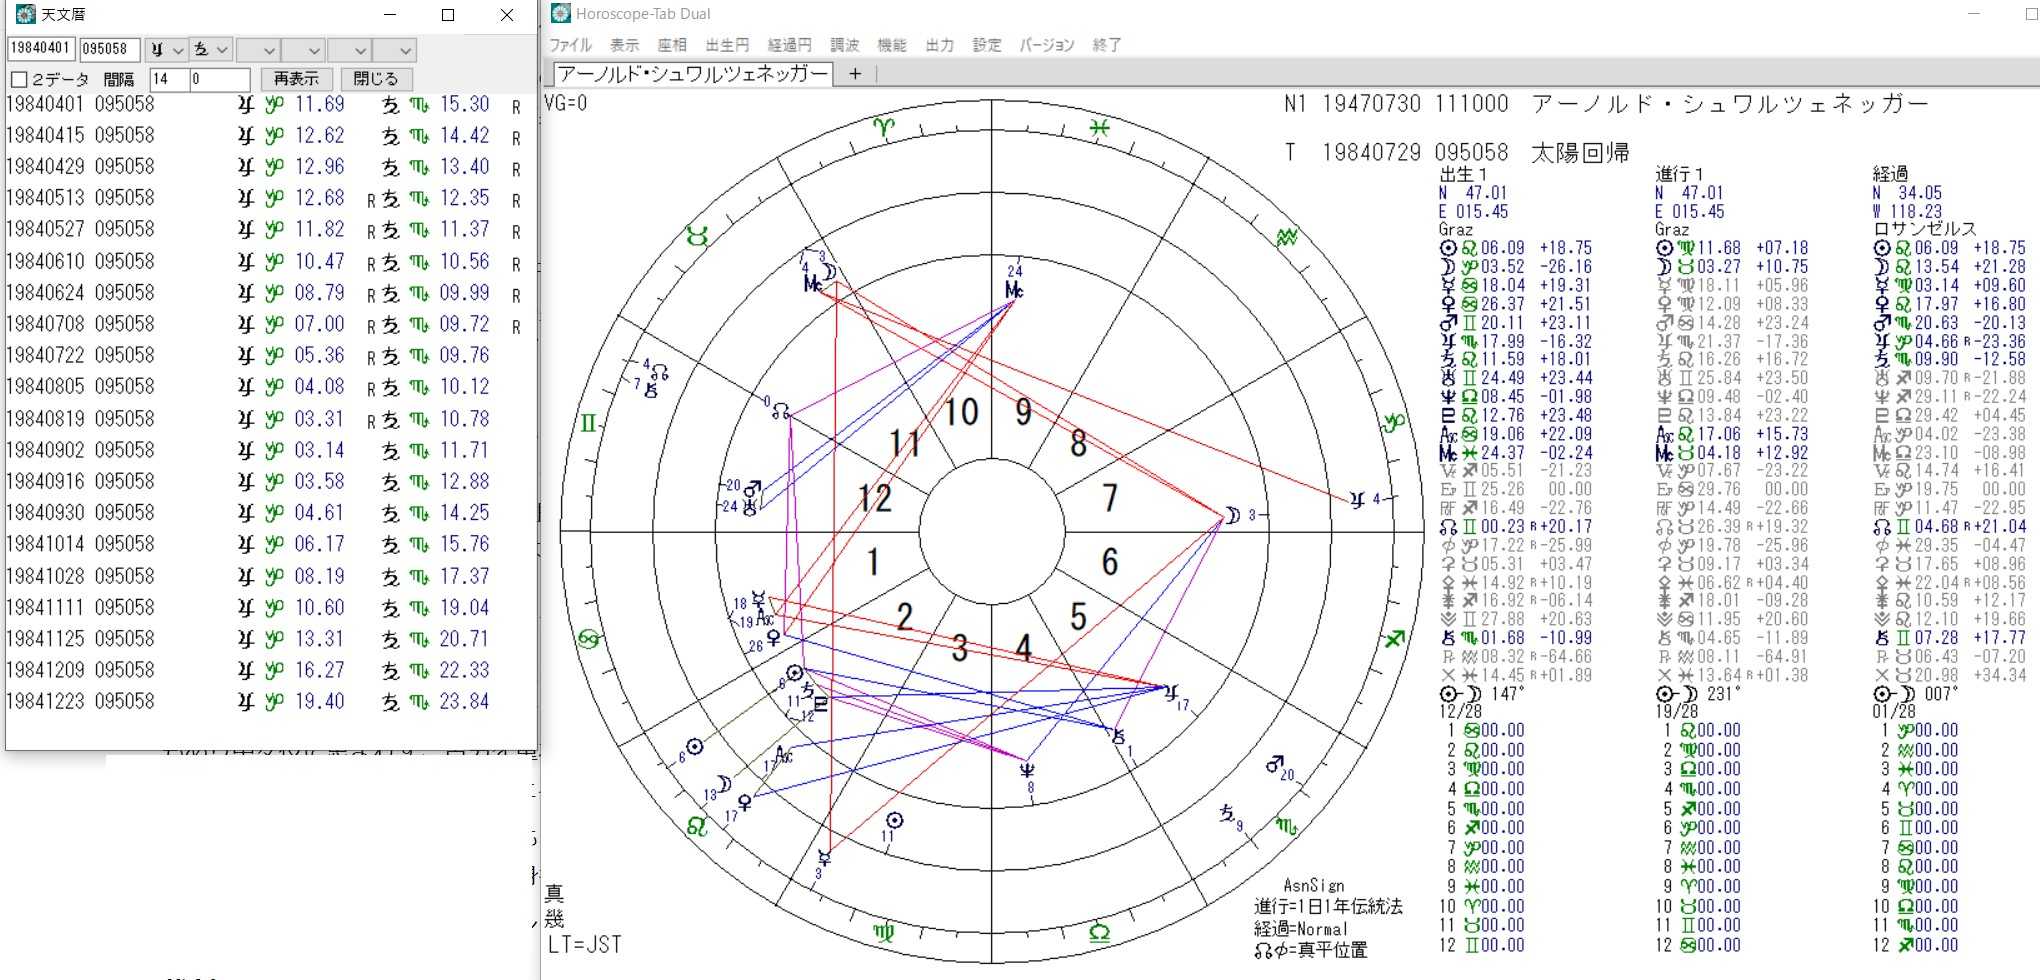
Task: Click the 閉じる button in 天文暦
Action: 376,79
